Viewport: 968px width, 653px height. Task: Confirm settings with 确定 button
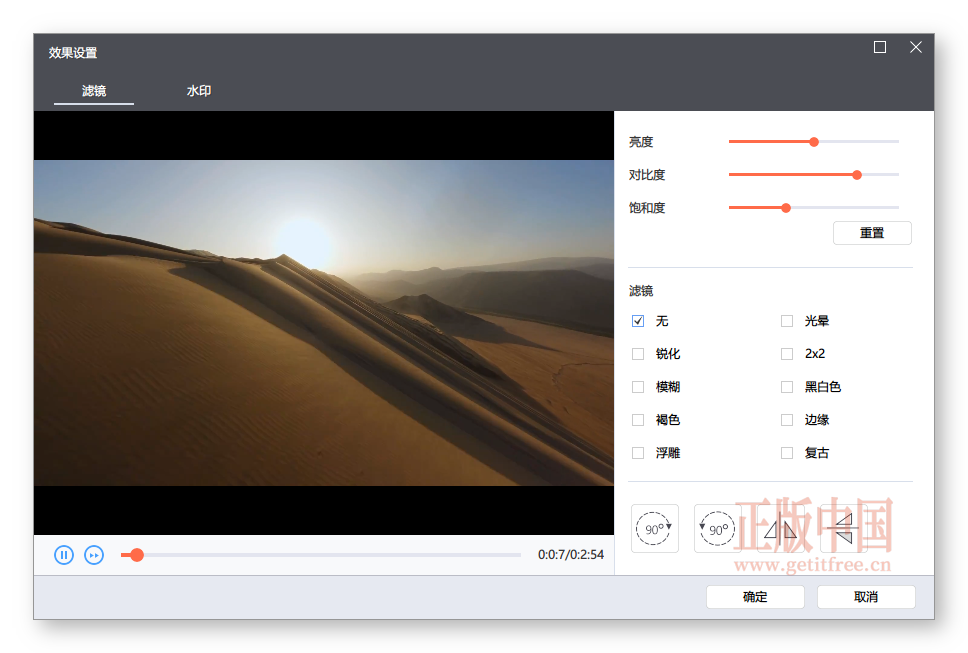click(755, 597)
